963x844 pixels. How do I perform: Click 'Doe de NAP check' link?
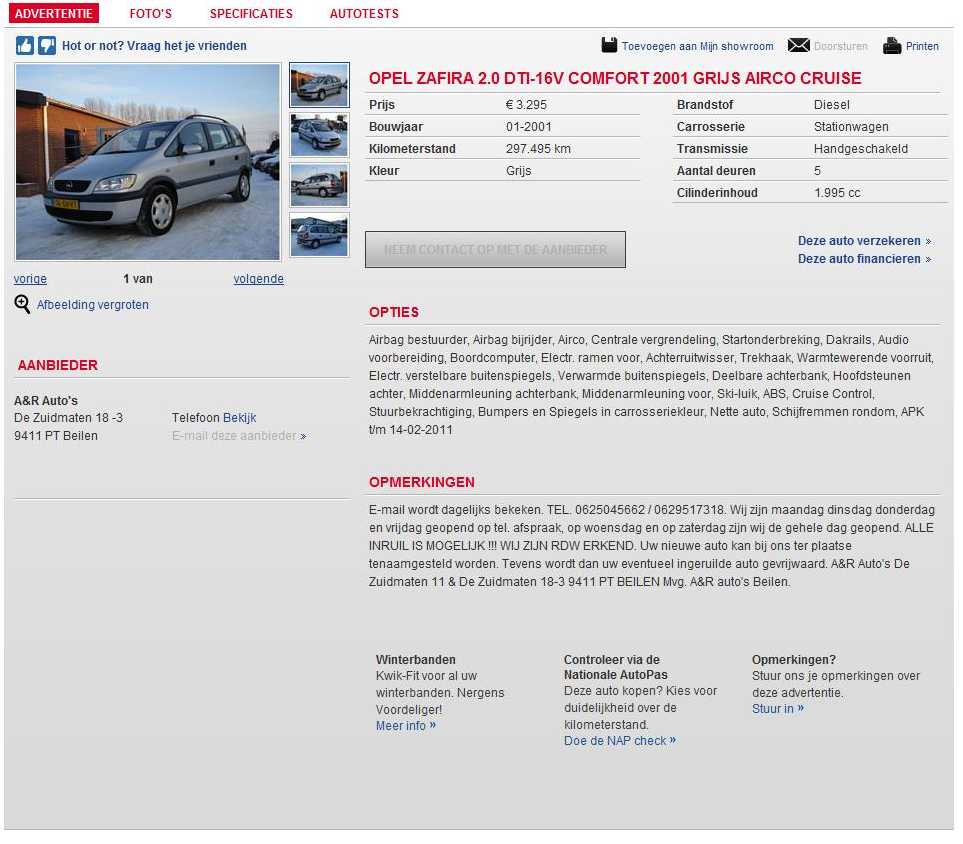(x=620, y=741)
